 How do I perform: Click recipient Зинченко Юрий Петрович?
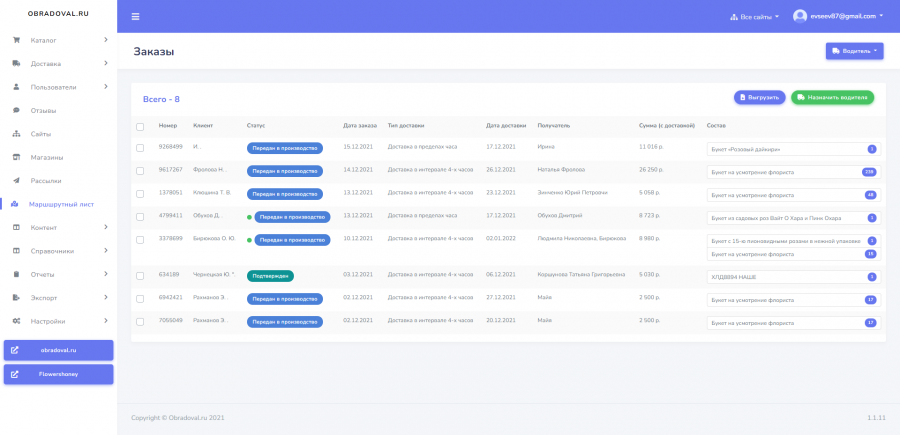(x=572, y=193)
